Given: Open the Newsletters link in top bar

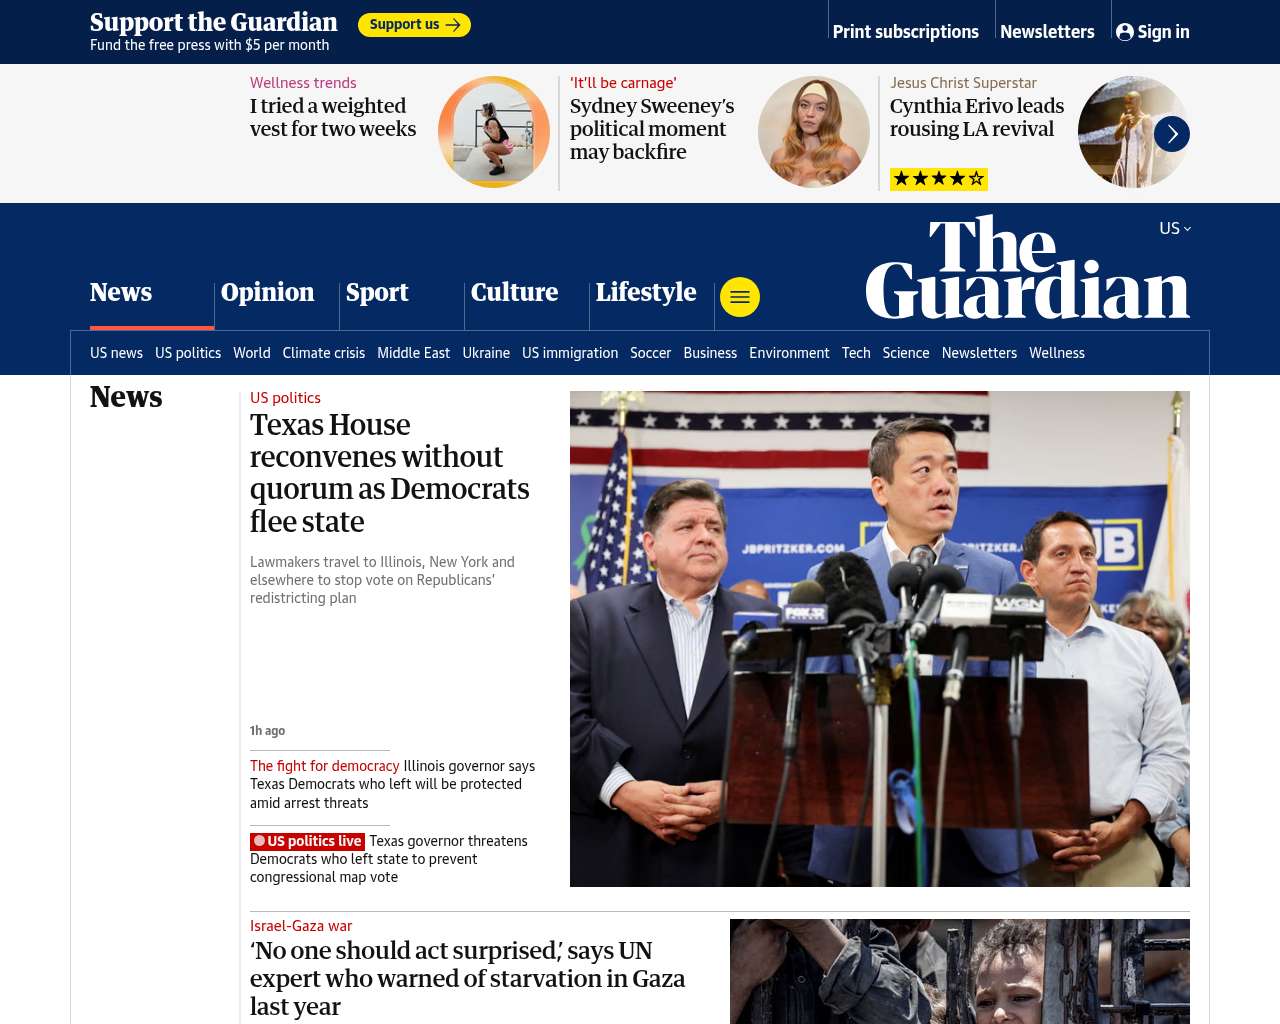Looking at the screenshot, I should [1047, 32].
